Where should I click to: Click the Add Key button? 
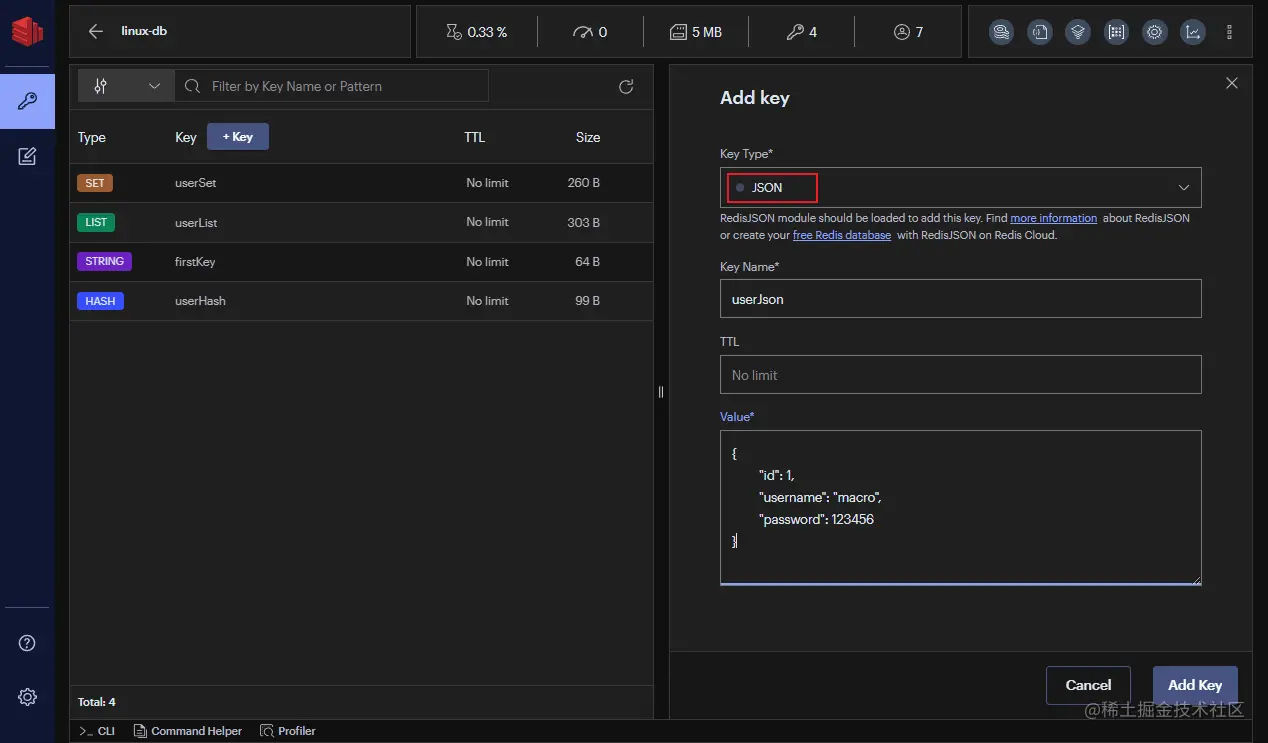point(1195,685)
